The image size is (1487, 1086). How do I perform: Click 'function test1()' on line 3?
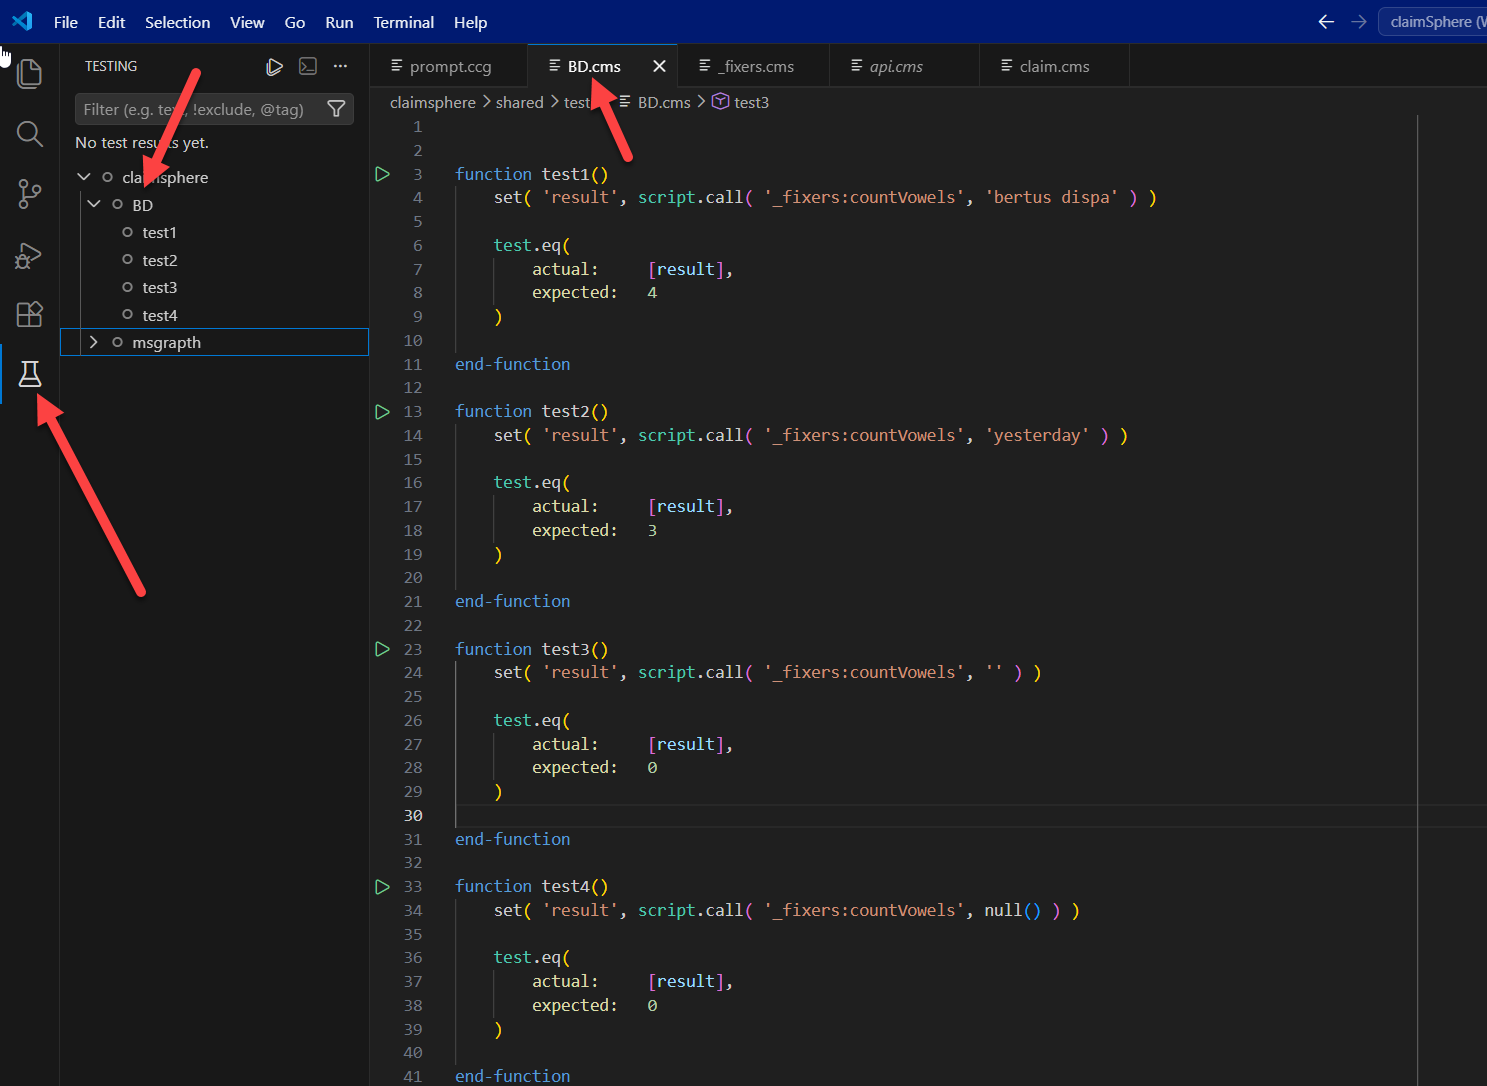tap(531, 174)
